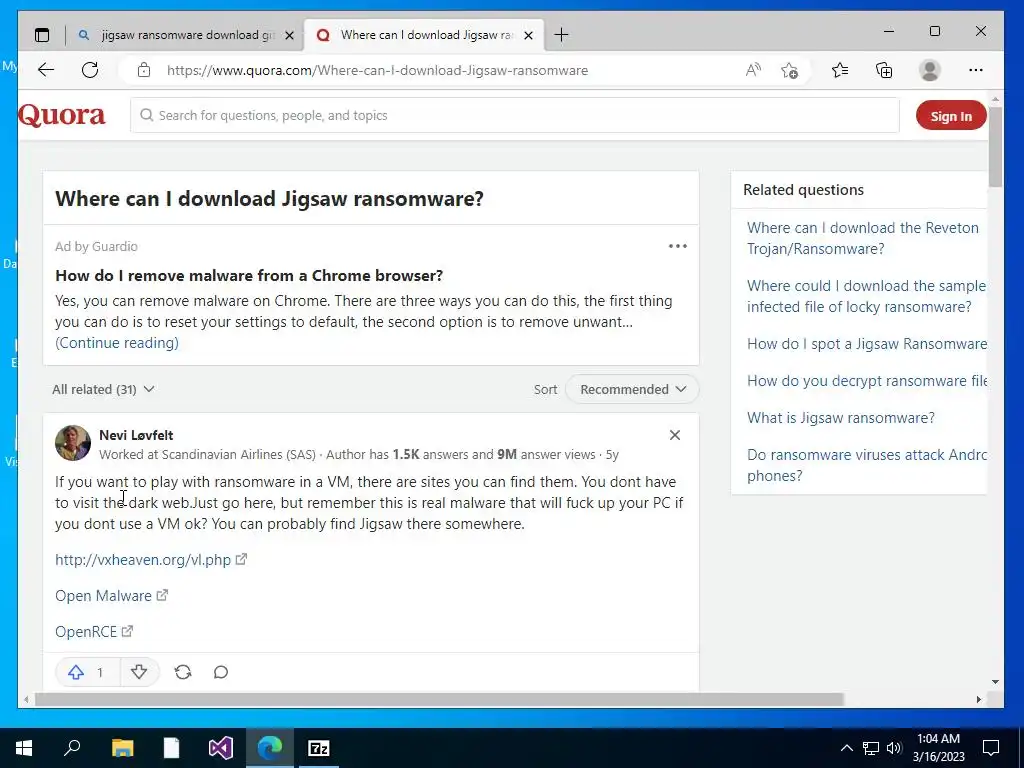Reload the page with the refresh icon
Image resolution: width=1024 pixels, height=768 pixels.
click(x=90, y=70)
